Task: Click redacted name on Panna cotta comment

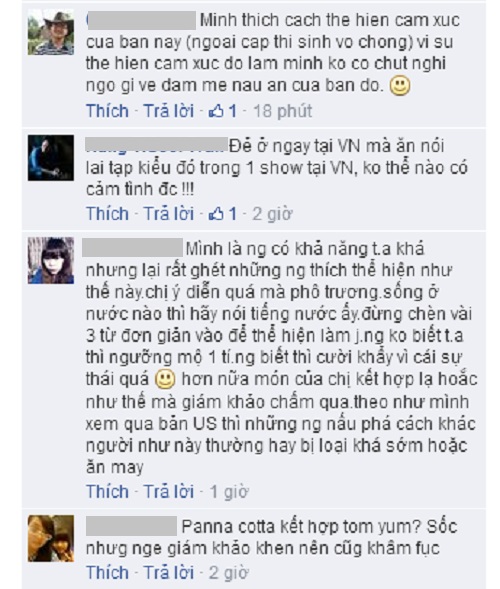Action: click(x=131, y=526)
